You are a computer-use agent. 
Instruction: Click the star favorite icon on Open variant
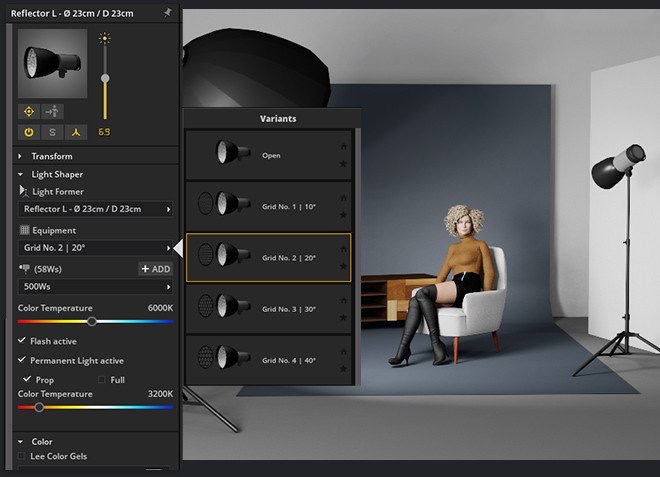tap(343, 163)
